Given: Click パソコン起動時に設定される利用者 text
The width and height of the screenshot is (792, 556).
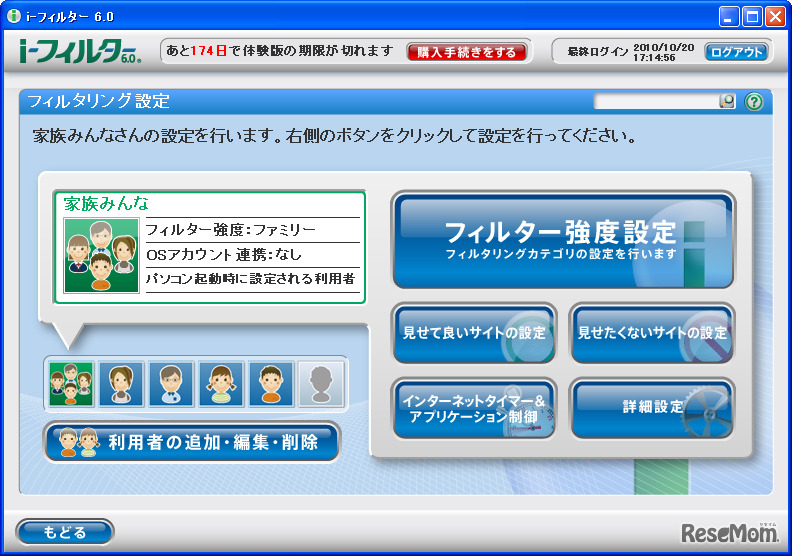Looking at the screenshot, I should click(x=251, y=279).
